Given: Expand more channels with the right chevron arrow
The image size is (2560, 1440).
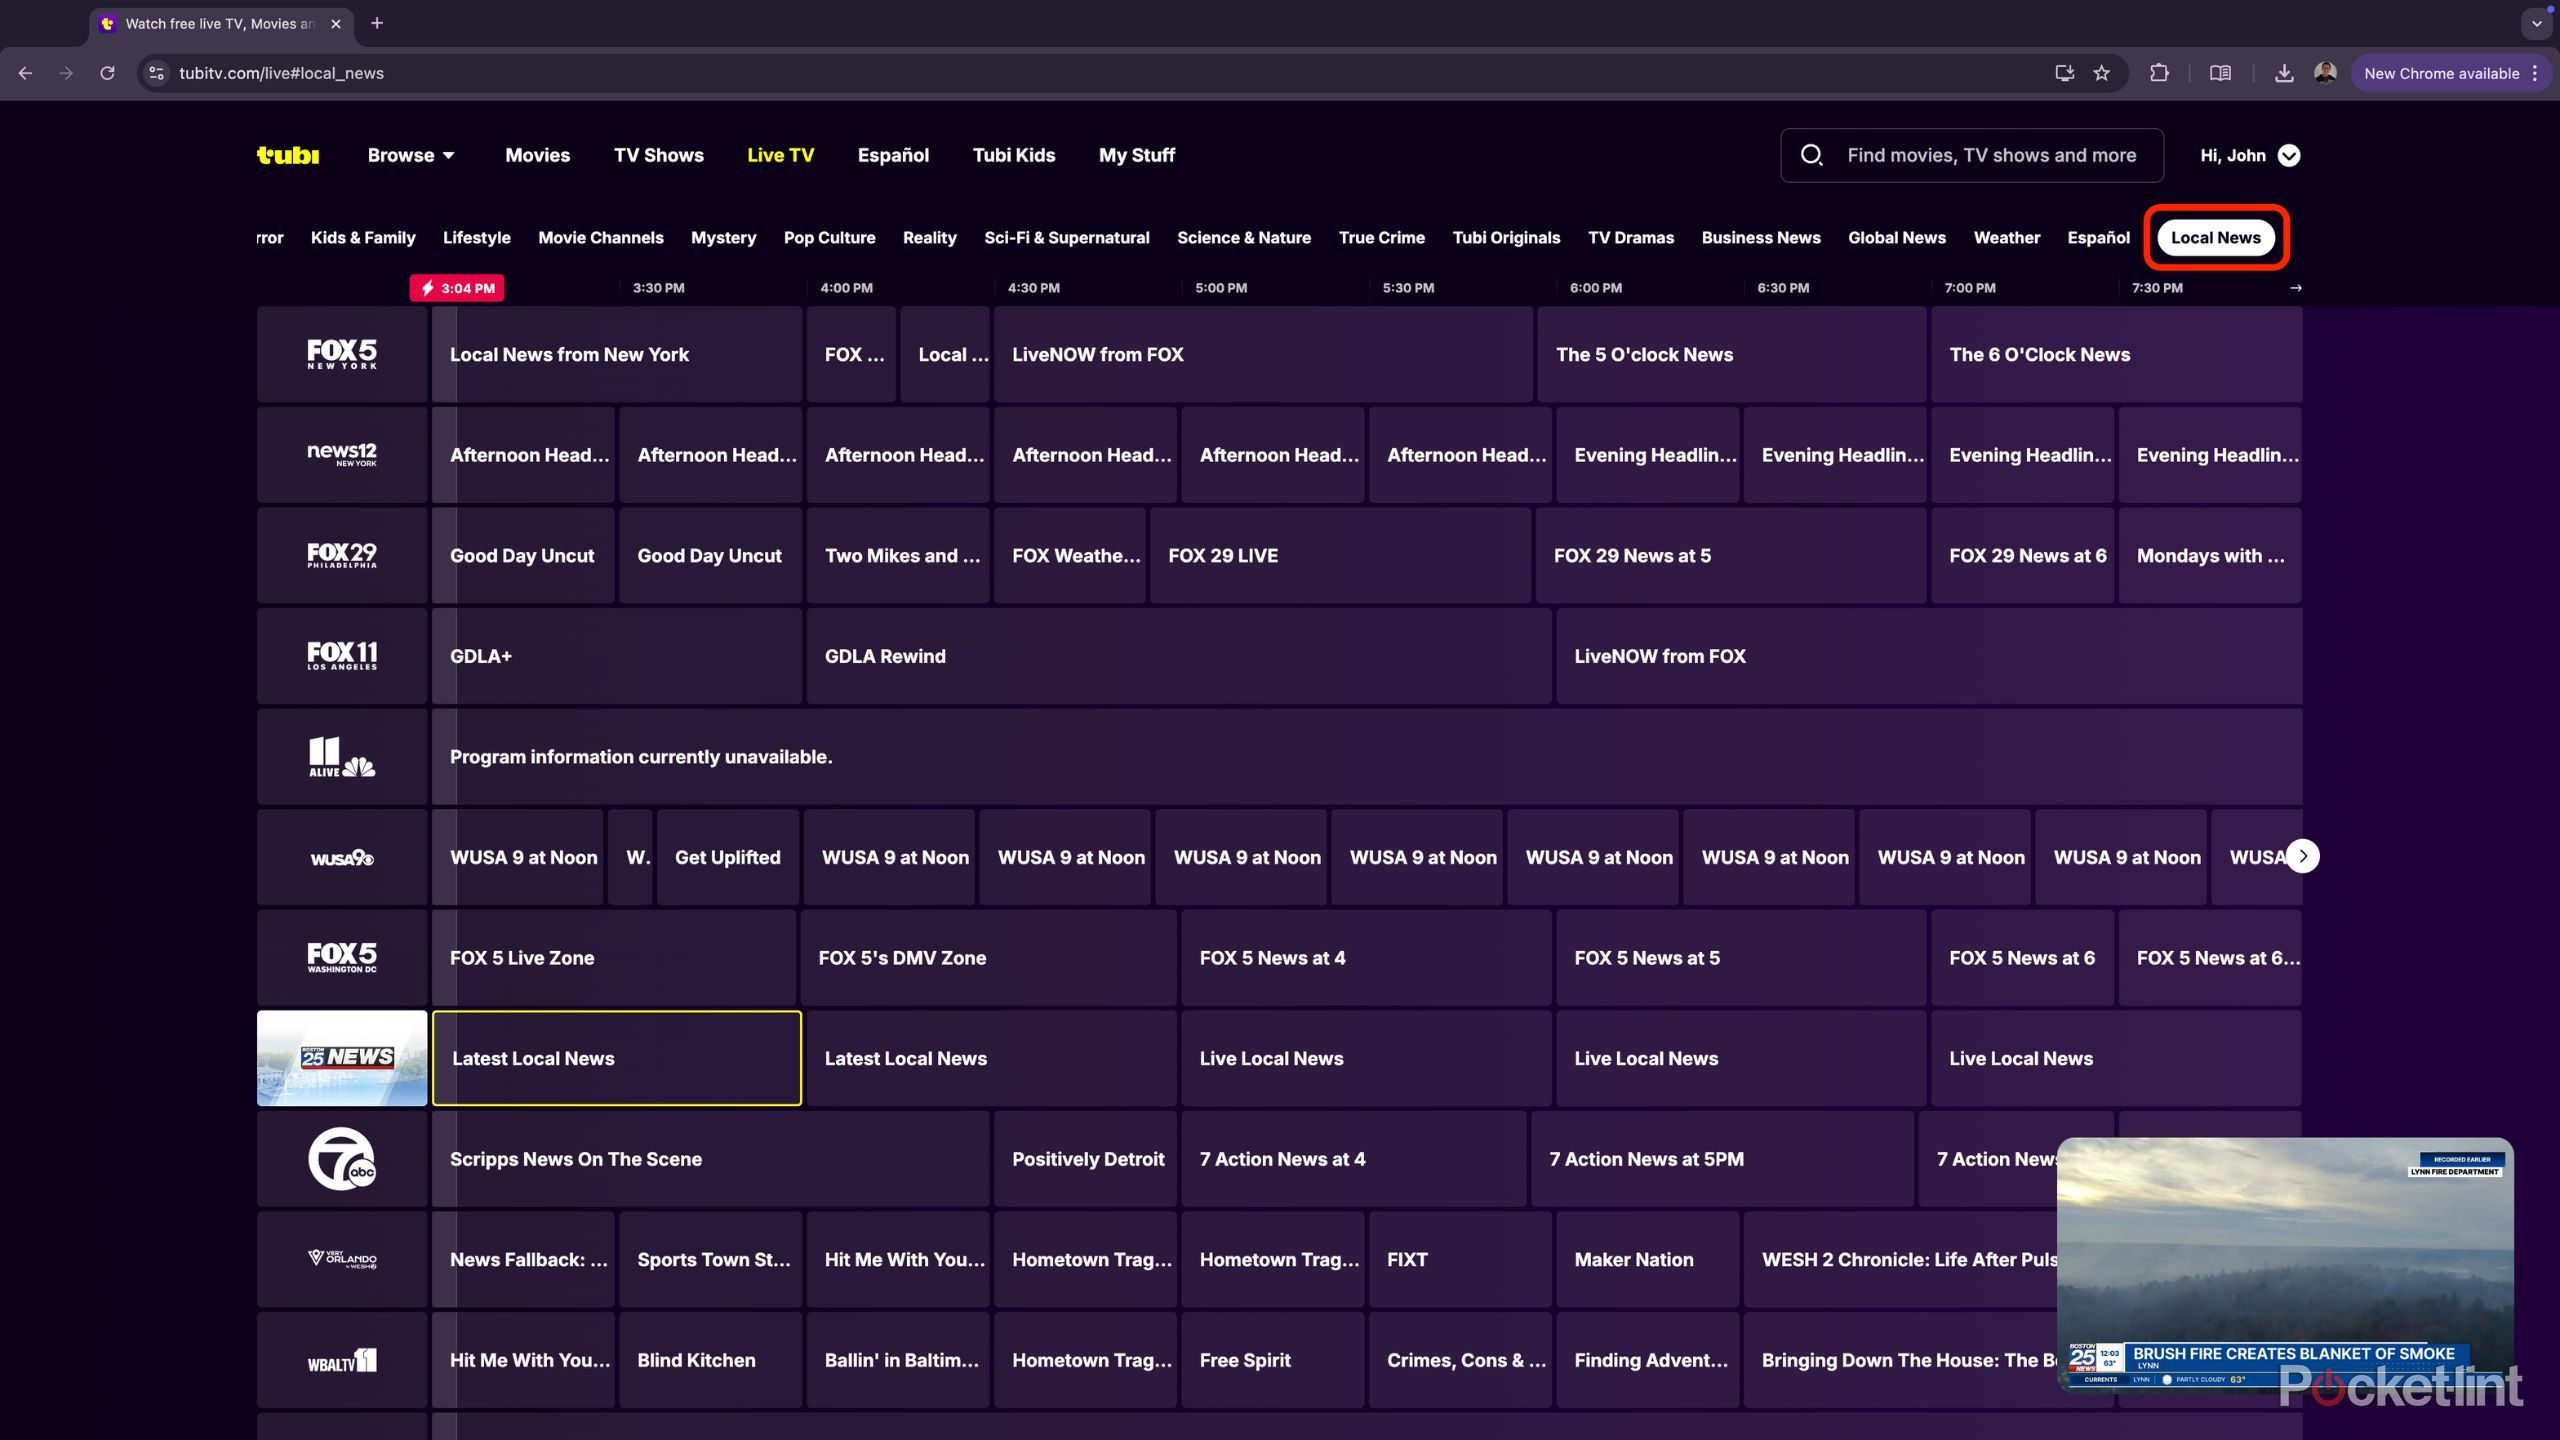Looking at the screenshot, I should tap(2303, 856).
